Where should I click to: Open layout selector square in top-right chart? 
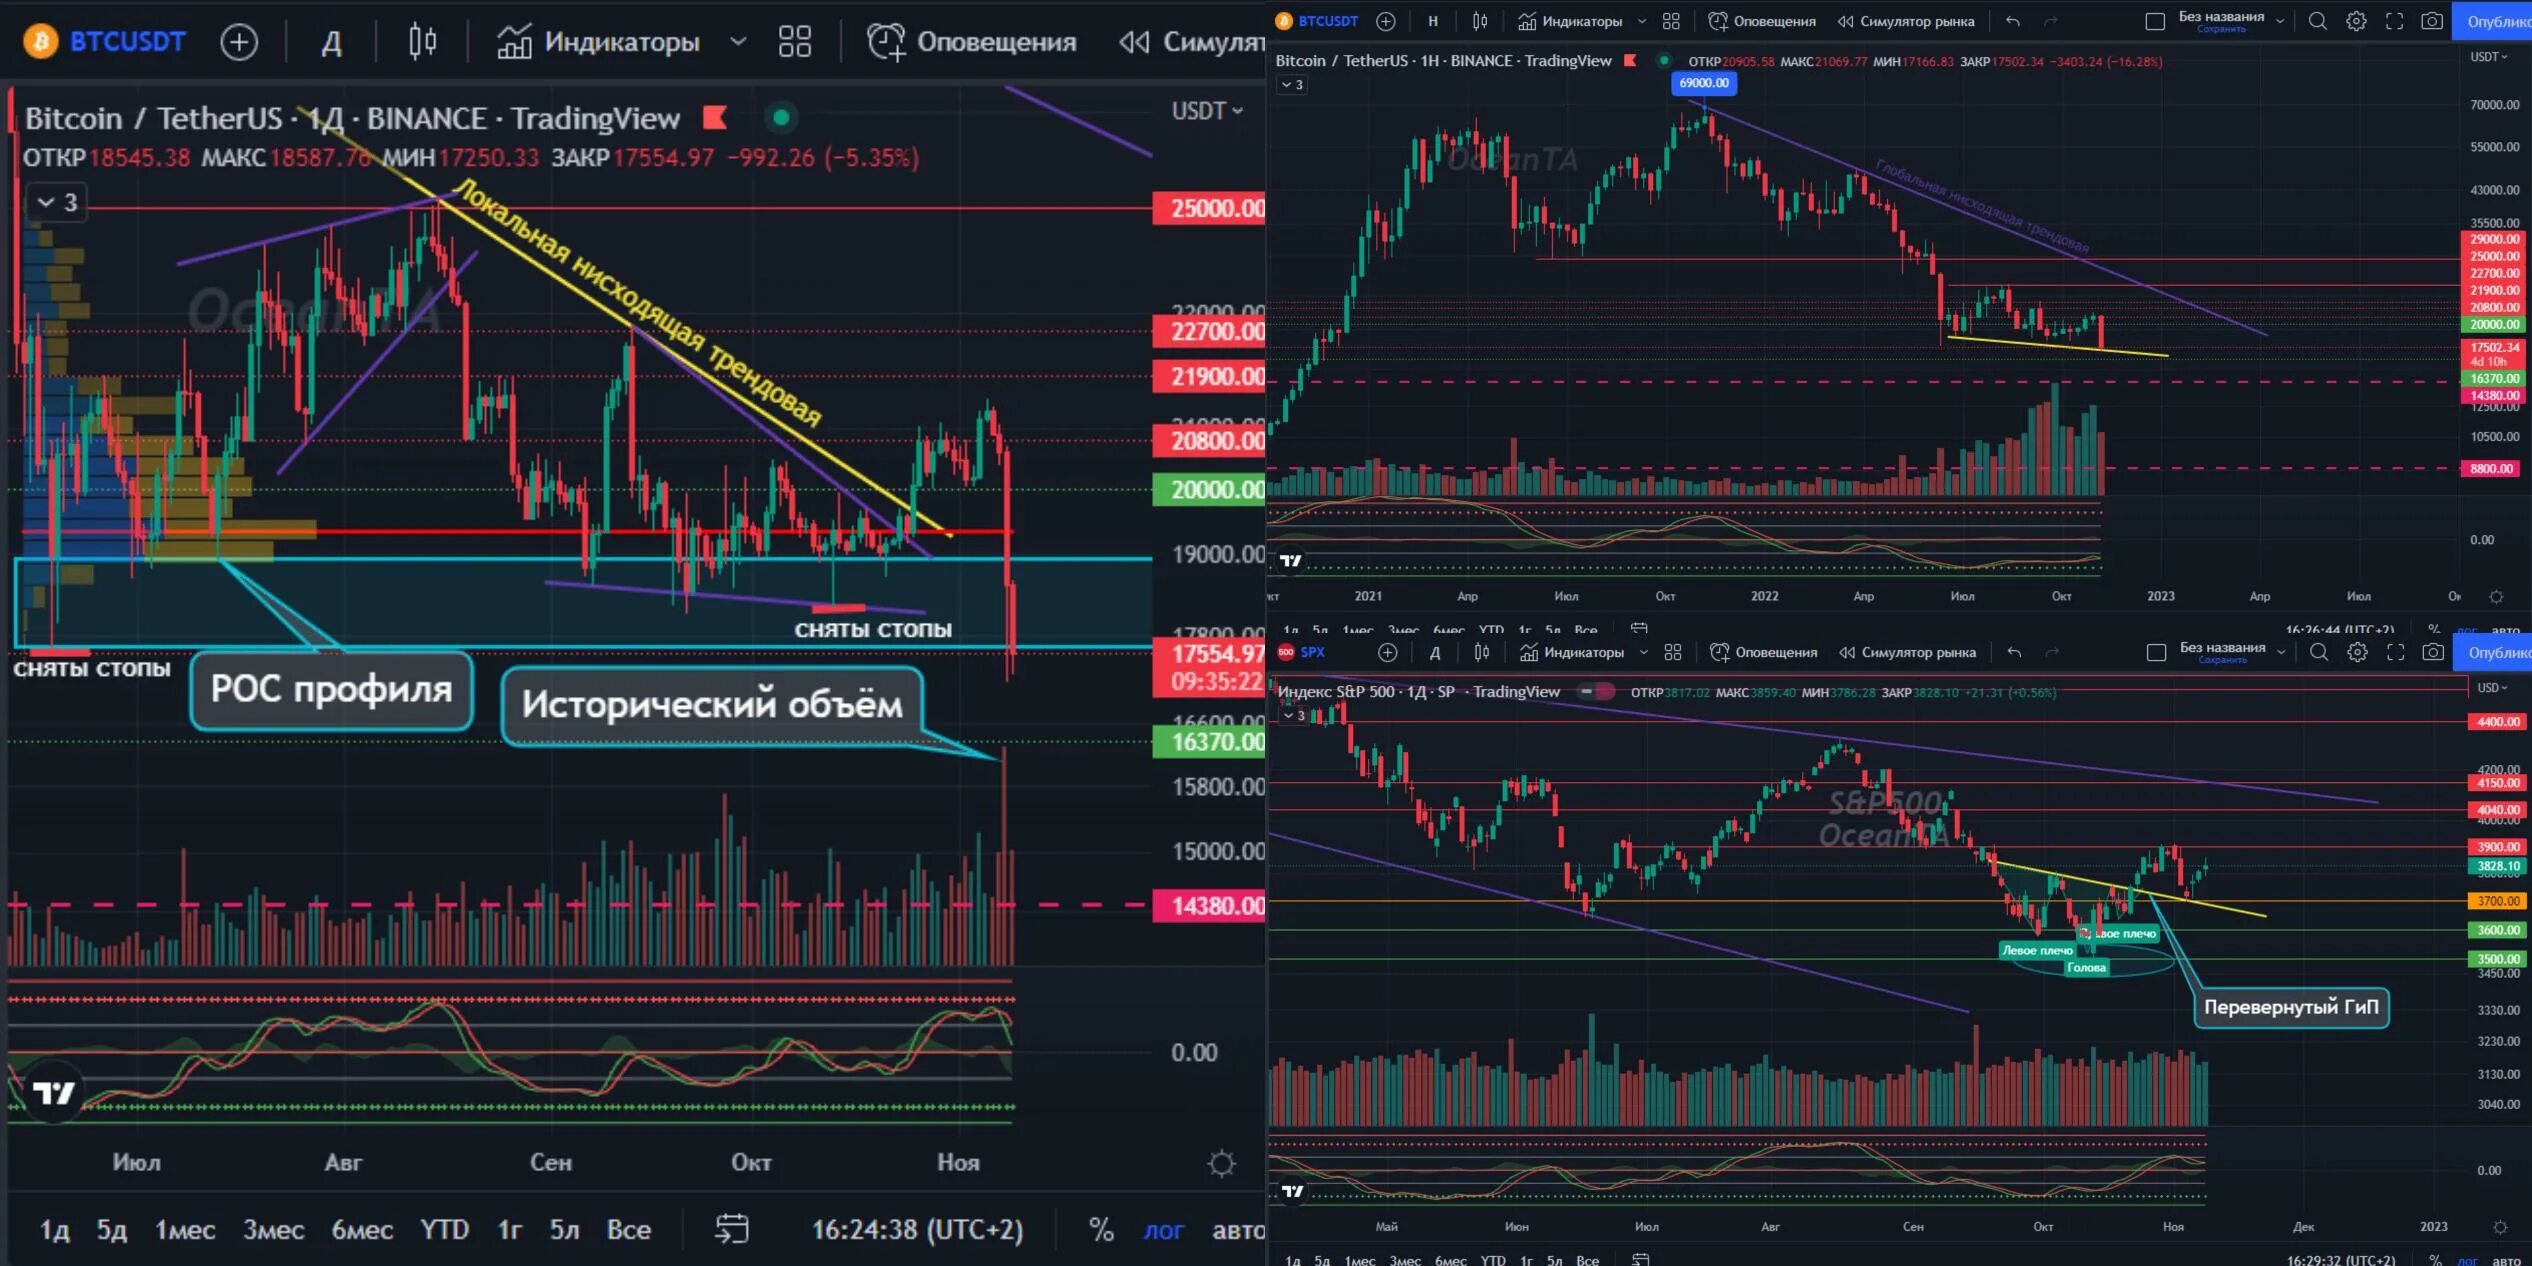point(2155,21)
